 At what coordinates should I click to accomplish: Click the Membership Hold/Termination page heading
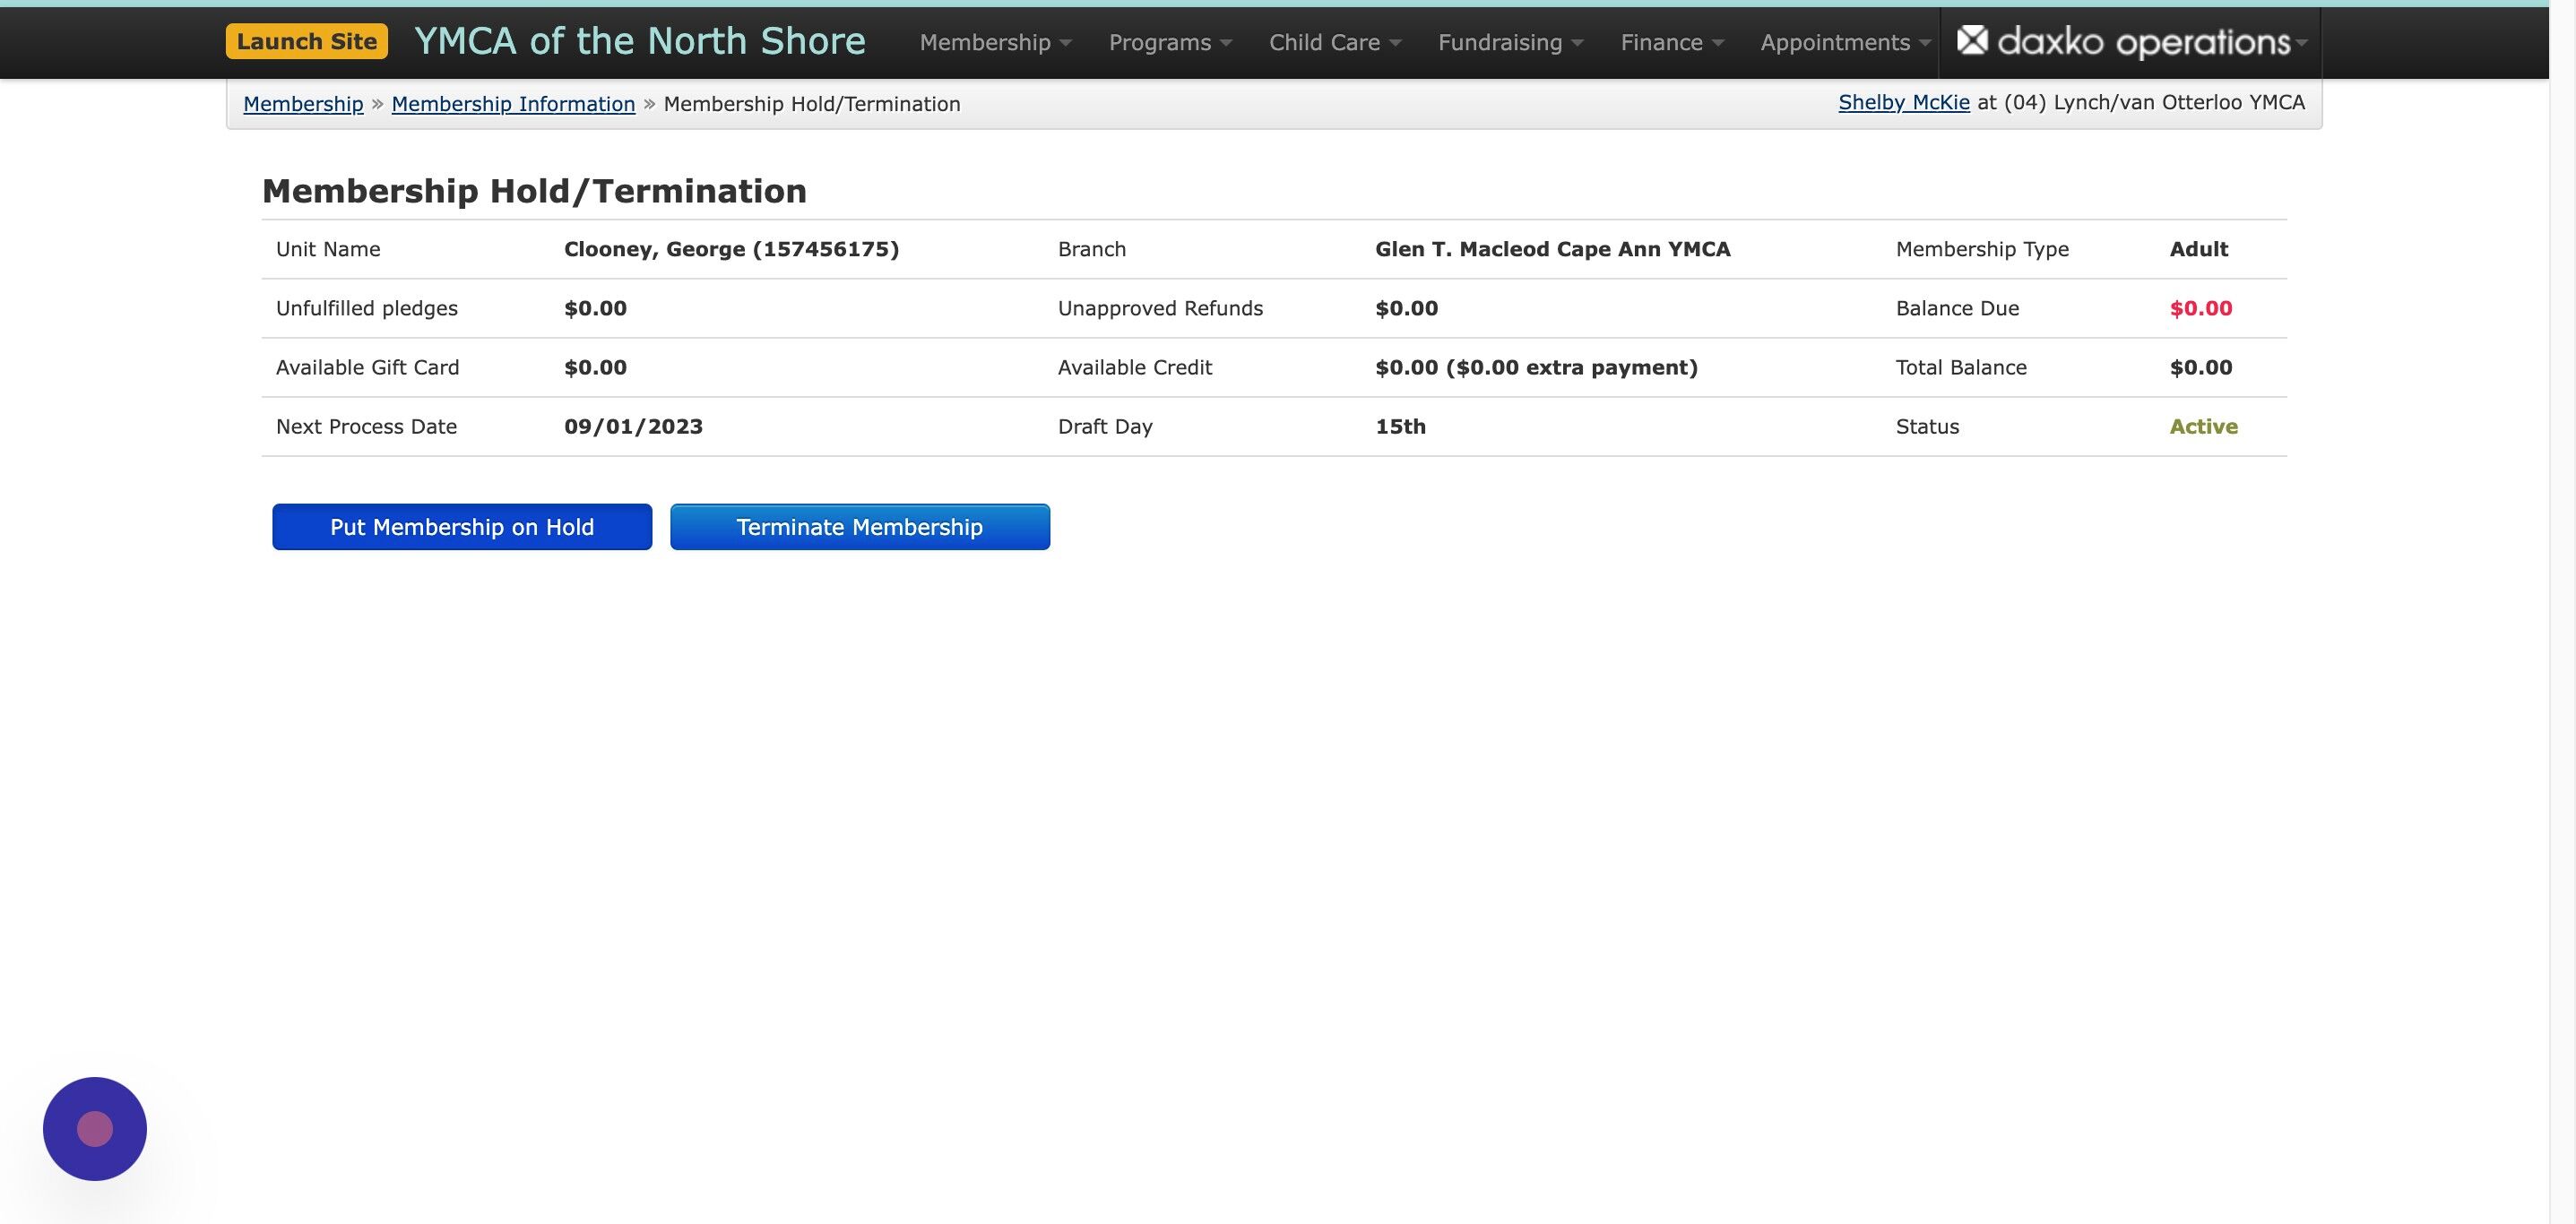point(534,191)
